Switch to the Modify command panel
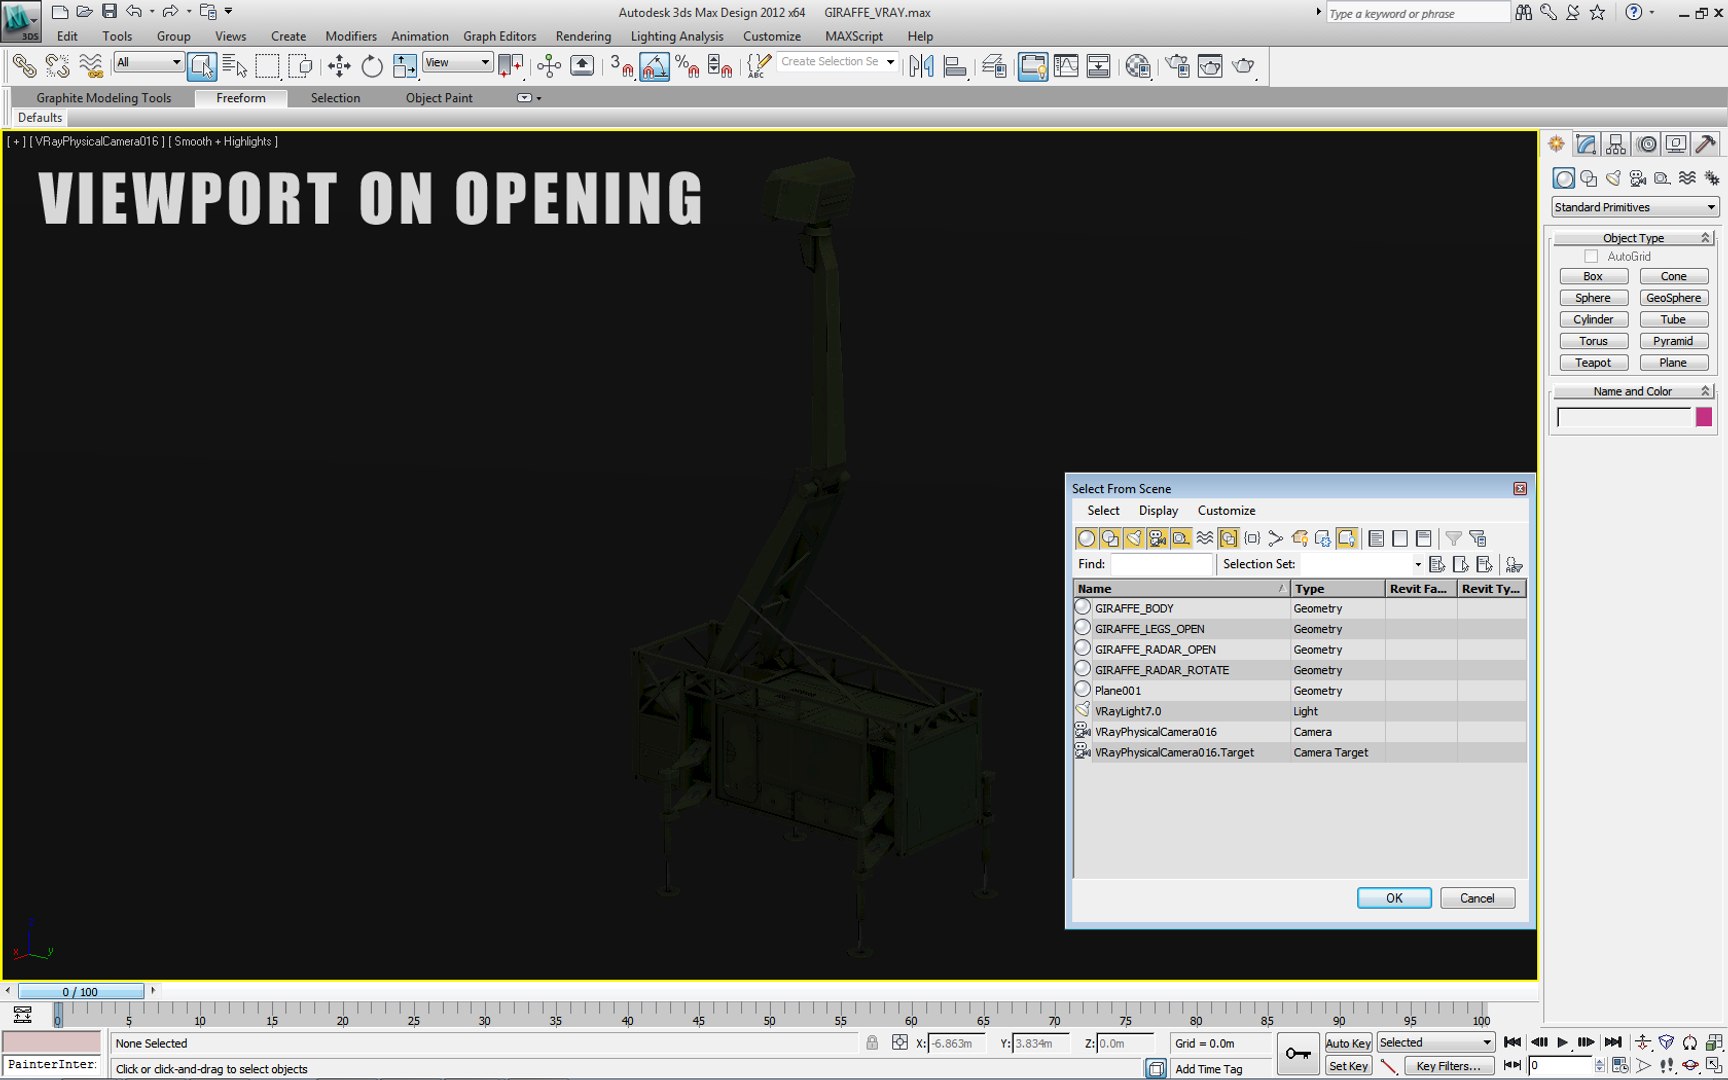 [x=1586, y=144]
